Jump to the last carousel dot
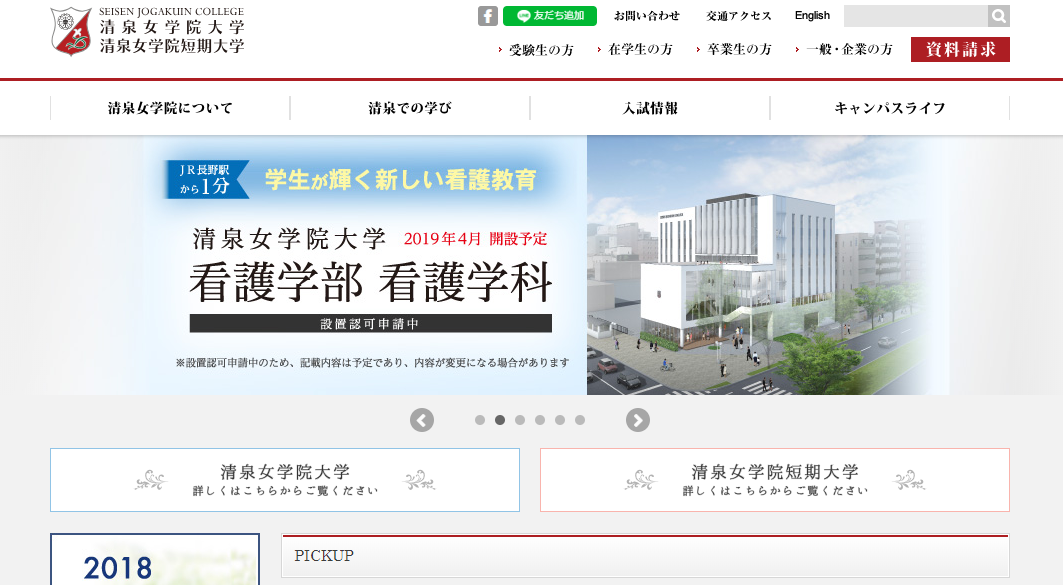 [580, 421]
